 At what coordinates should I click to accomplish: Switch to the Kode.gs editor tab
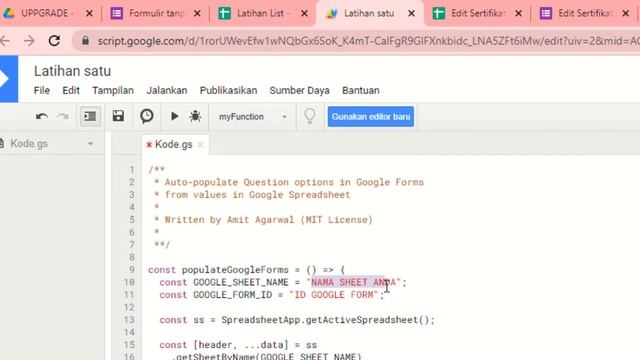173,144
